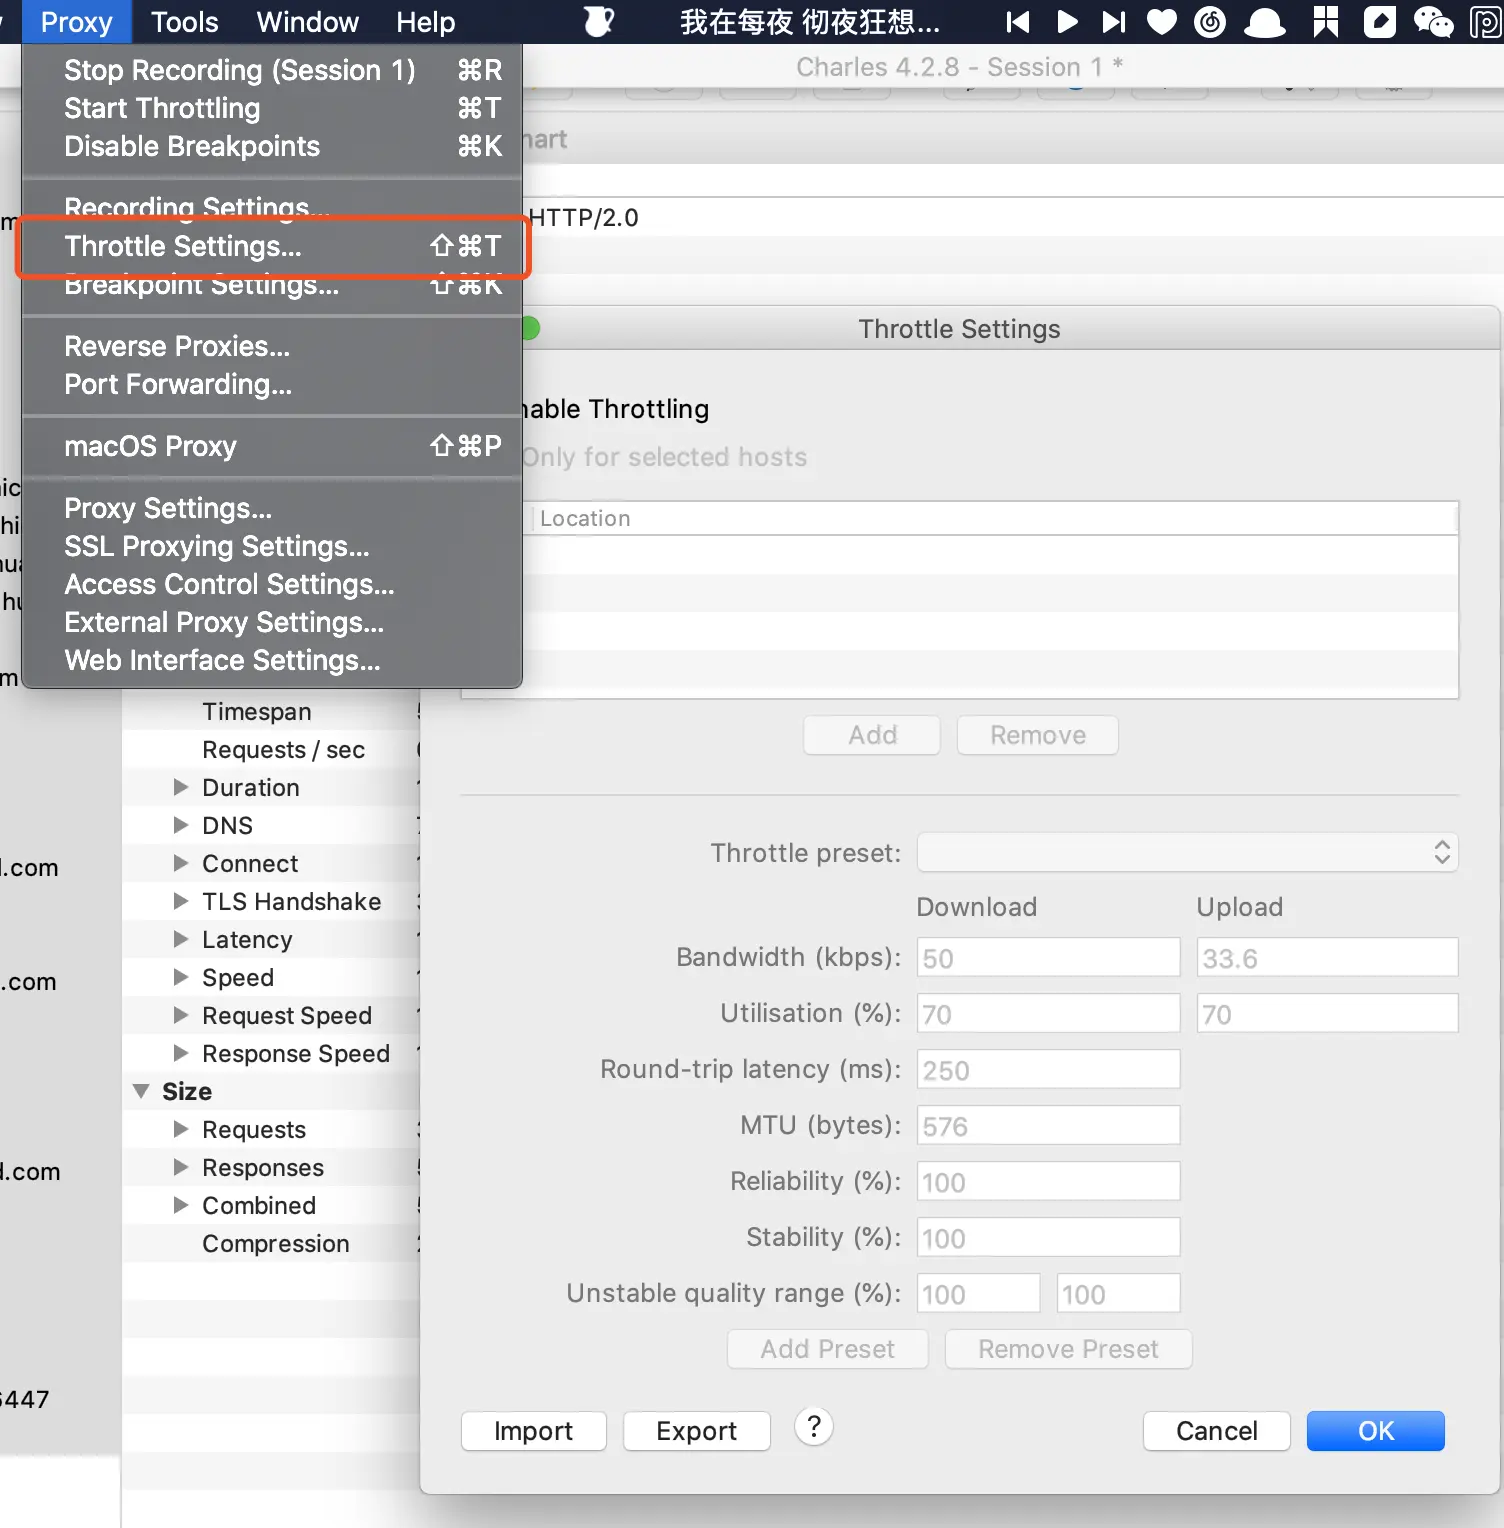Focus the Stability (%) field
This screenshot has width=1504, height=1528.
(x=1048, y=1237)
